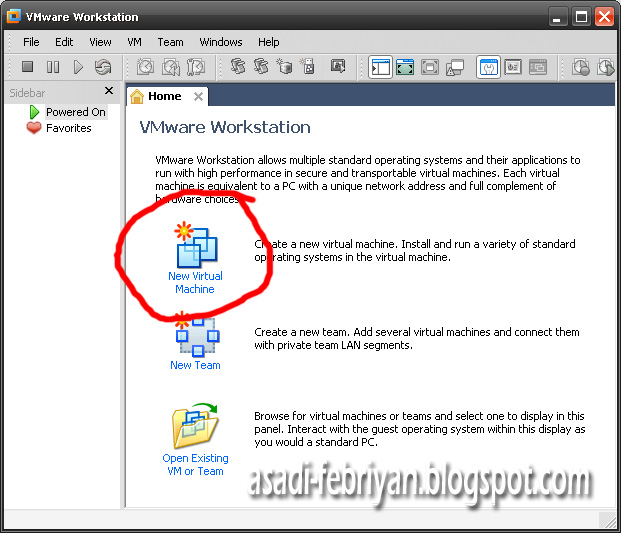Click the Console View toolbar icon

click(538, 67)
